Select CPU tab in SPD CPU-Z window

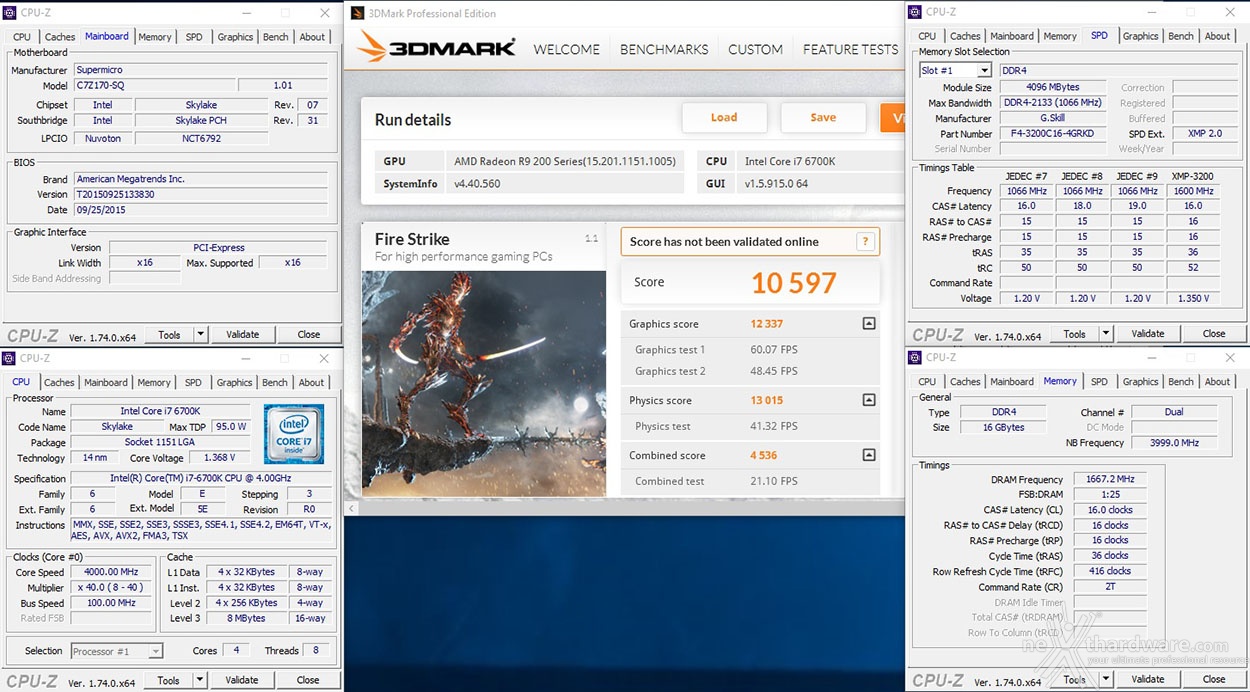[927, 36]
